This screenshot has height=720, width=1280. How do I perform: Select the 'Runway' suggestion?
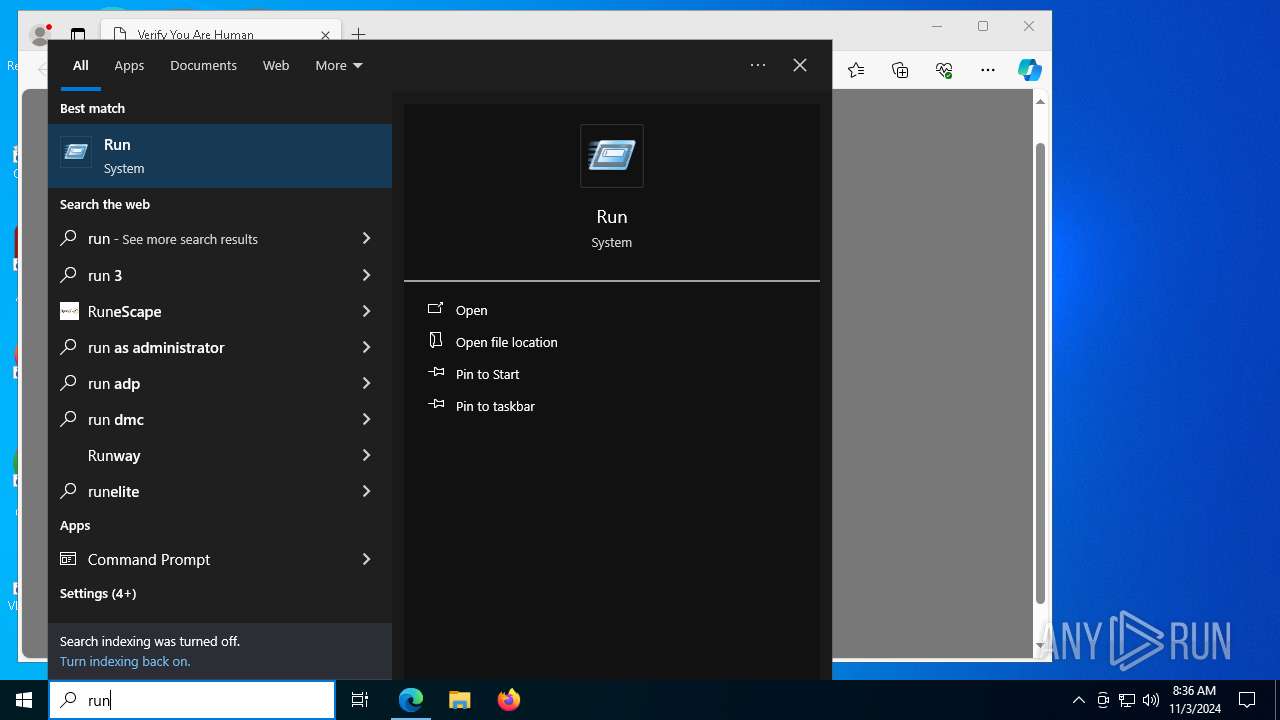(220, 455)
